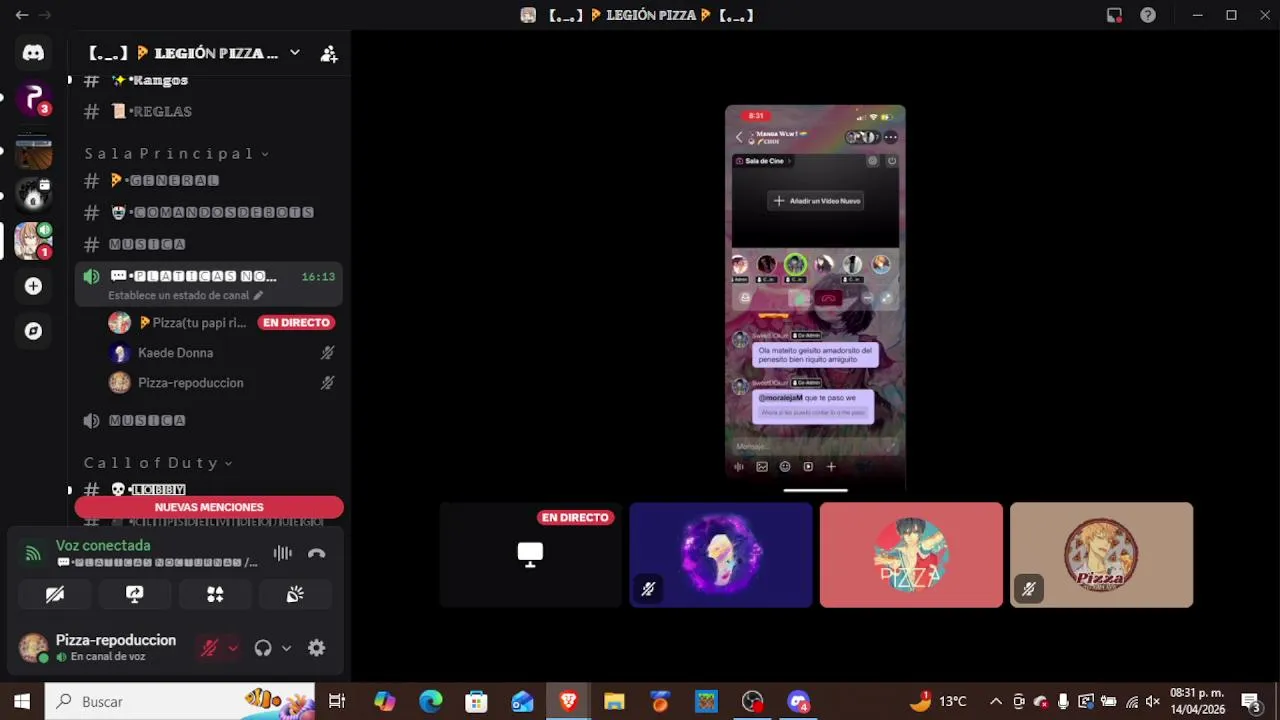This screenshot has height=720, width=1280.
Task: Open user settings gear
Action: pyautogui.click(x=317, y=648)
